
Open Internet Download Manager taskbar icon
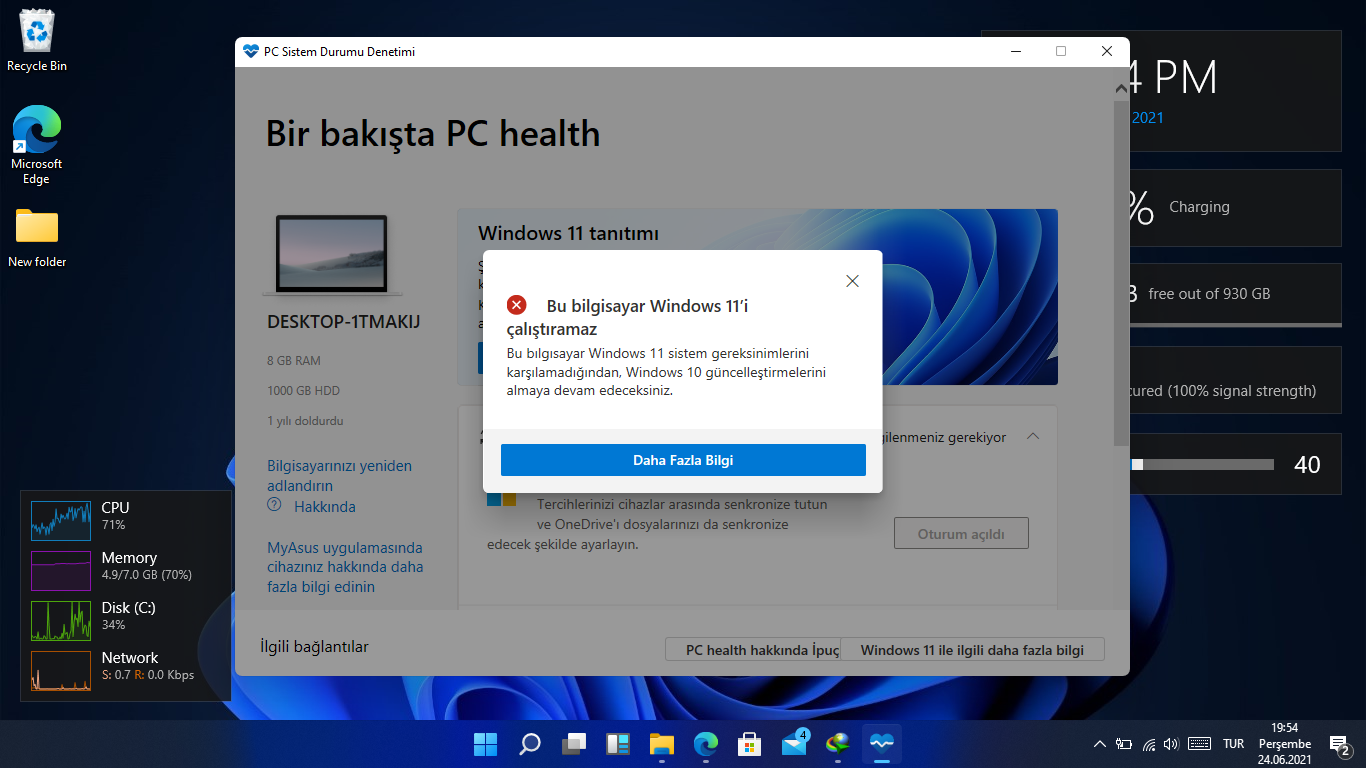[x=838, y=744]
